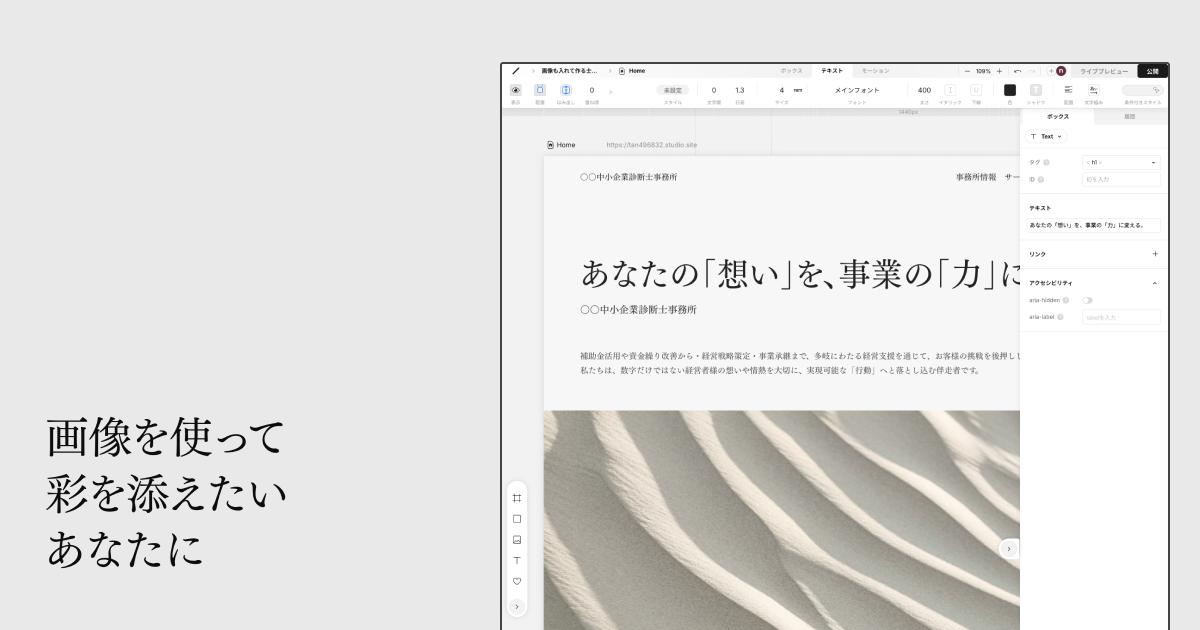The image size is (1200, 630).
Task: Select the frame/section tool at sidebar top
Action: tap(517, 497)
